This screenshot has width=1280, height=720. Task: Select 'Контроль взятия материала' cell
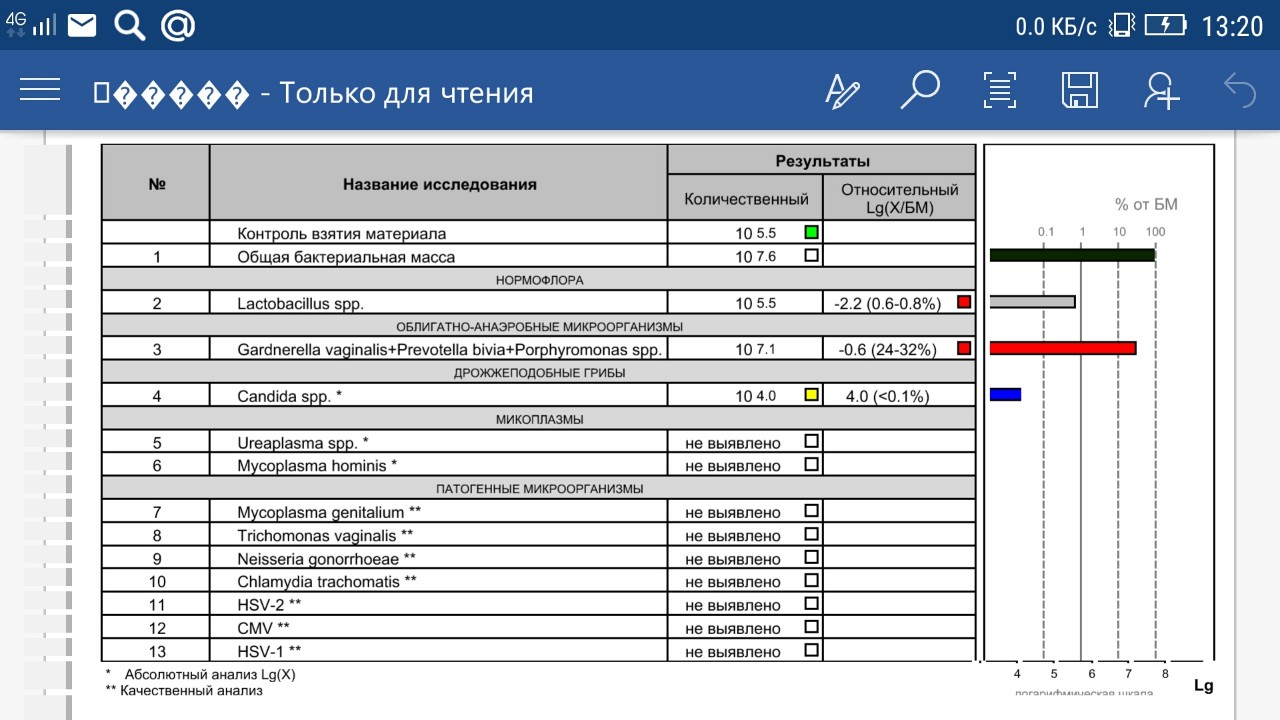(439, 233)
